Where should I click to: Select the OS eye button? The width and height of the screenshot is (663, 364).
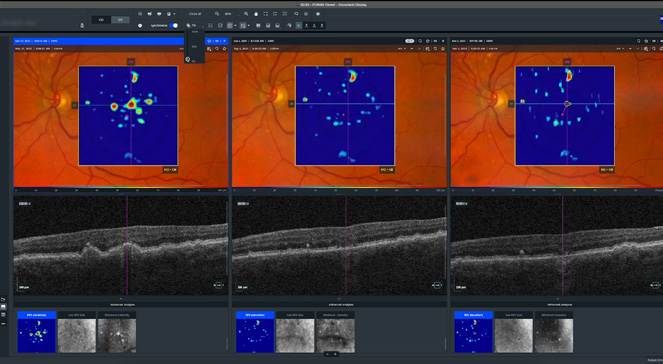[x=120, y=20]
